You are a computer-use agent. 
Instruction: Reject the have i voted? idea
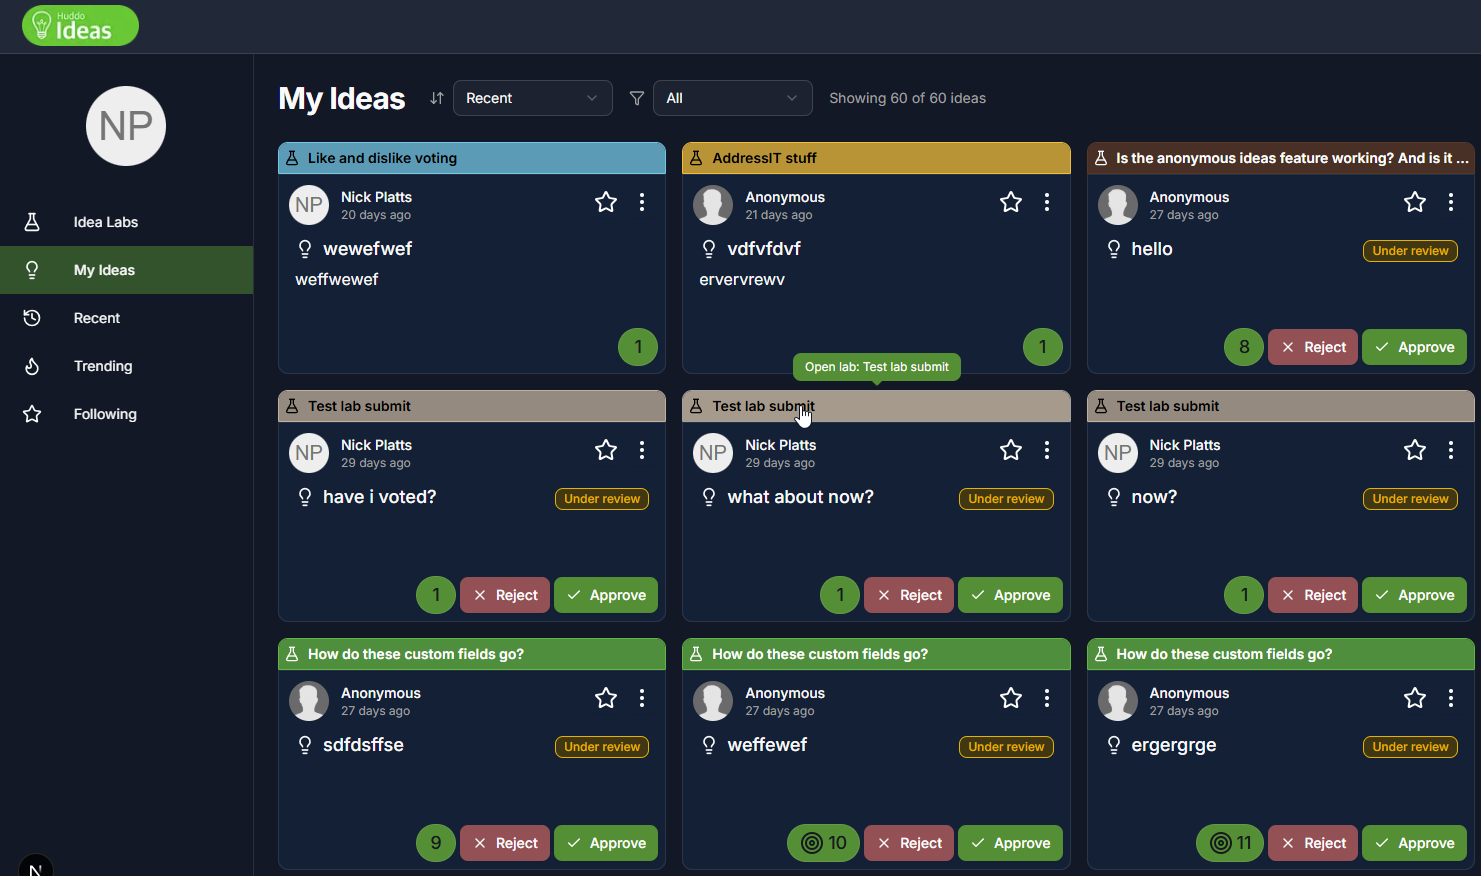(505, 595)
